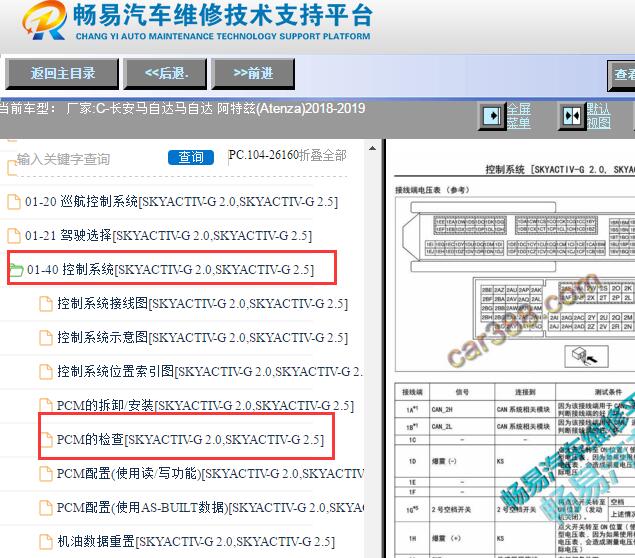The height and width of the screenshot is (558, 635).
Task: Go back with the <<后退 button
Action: click(165, 74)
